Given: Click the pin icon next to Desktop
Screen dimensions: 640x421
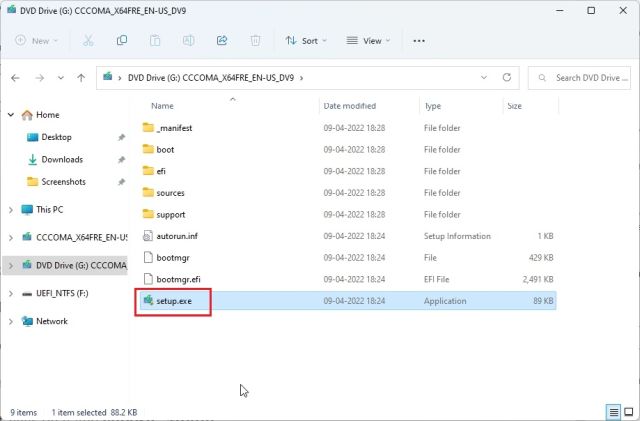Looking at the screenshot, I should click(121, 137).
